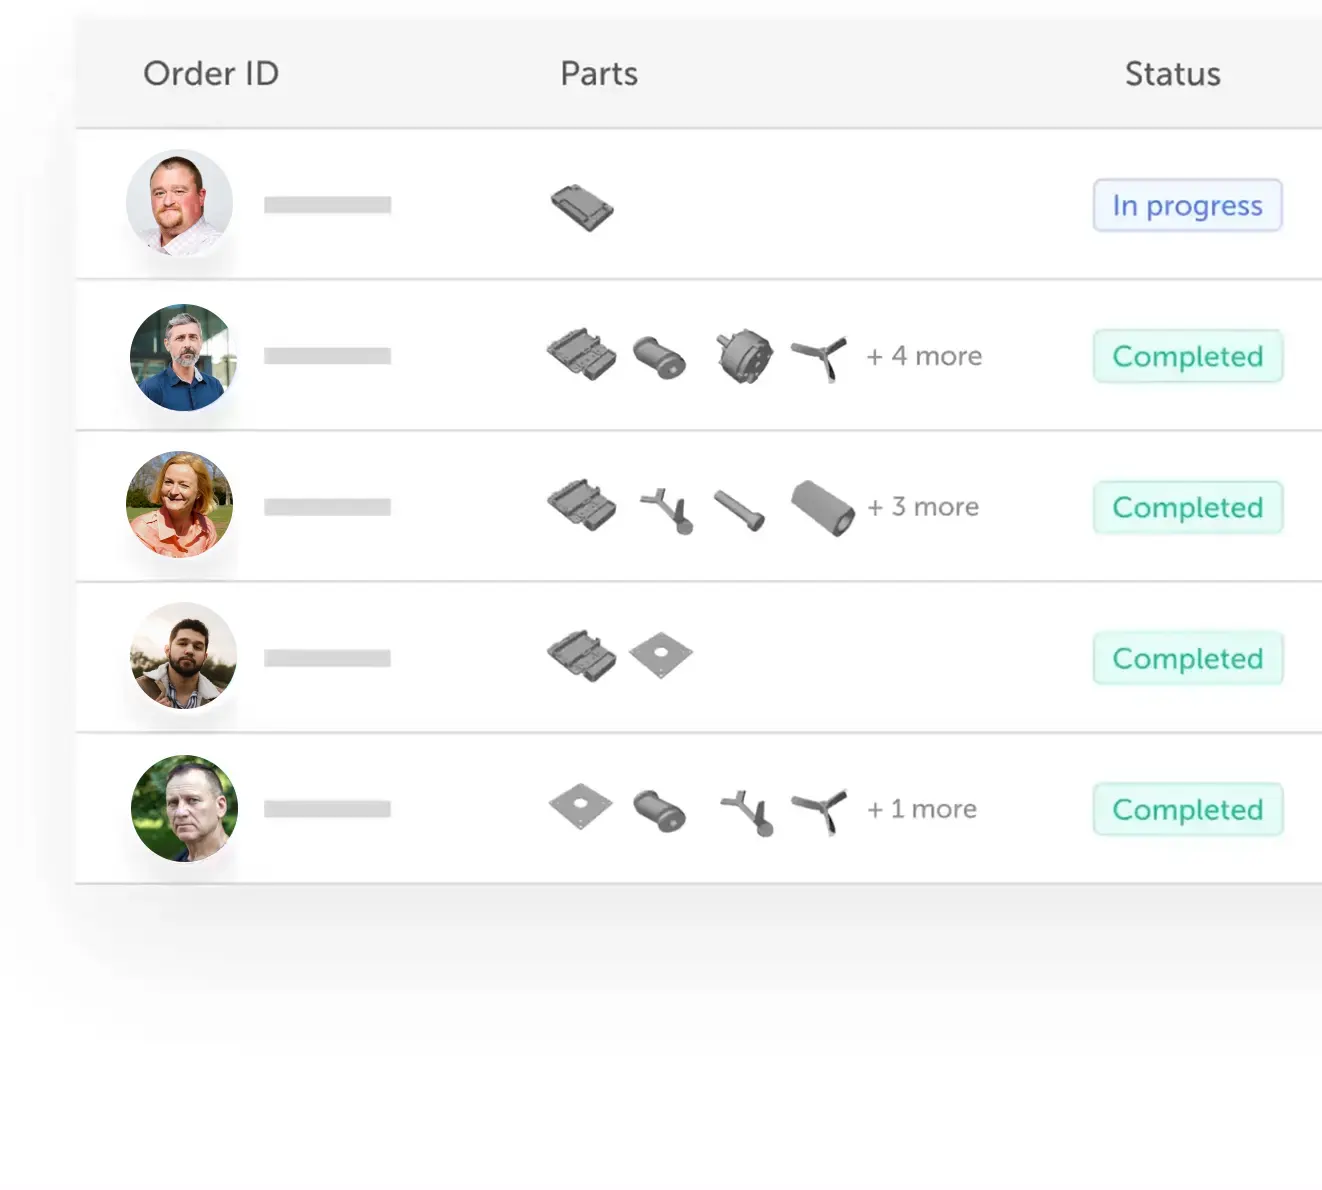1322x1190 pixels.
Task: Sort by the Status column header
Action: point(1173,74)
